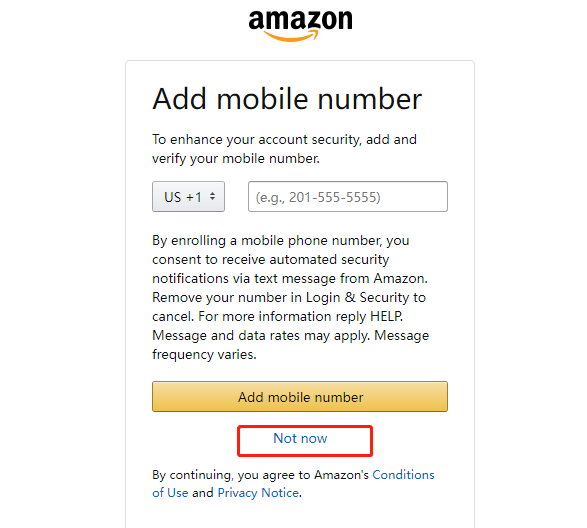Click the 'By enrolling a mobile phone number' paragraph
The image size is (587, 528).
pos(291,297)
